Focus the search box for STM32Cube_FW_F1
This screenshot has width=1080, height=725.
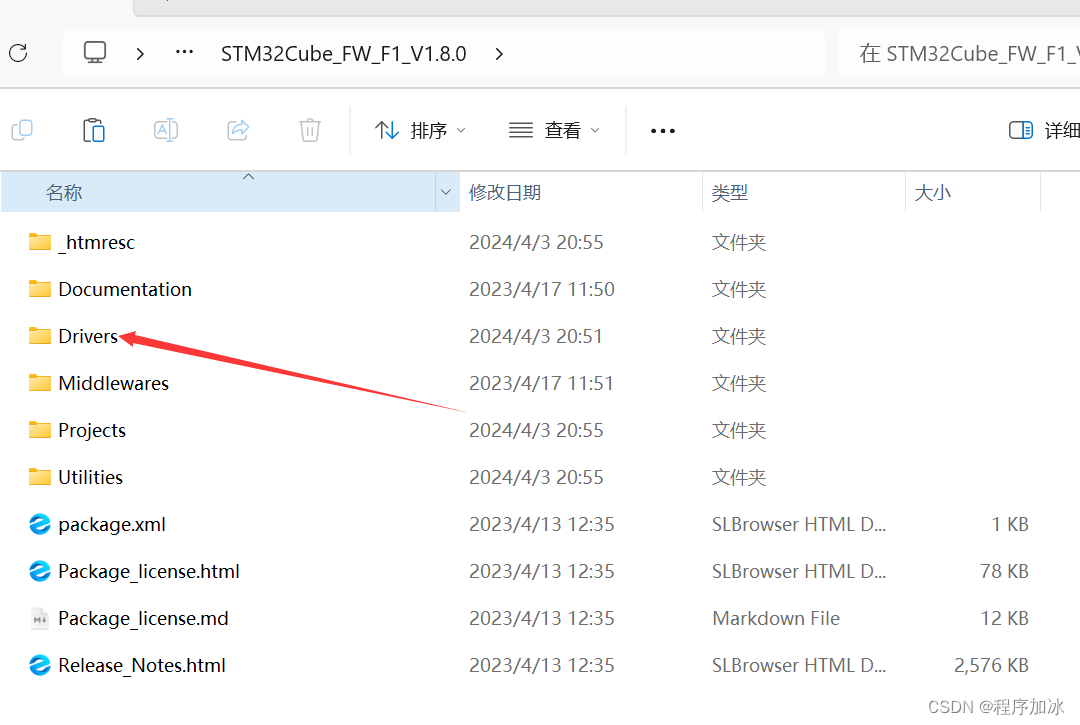[x=958, y=53]
